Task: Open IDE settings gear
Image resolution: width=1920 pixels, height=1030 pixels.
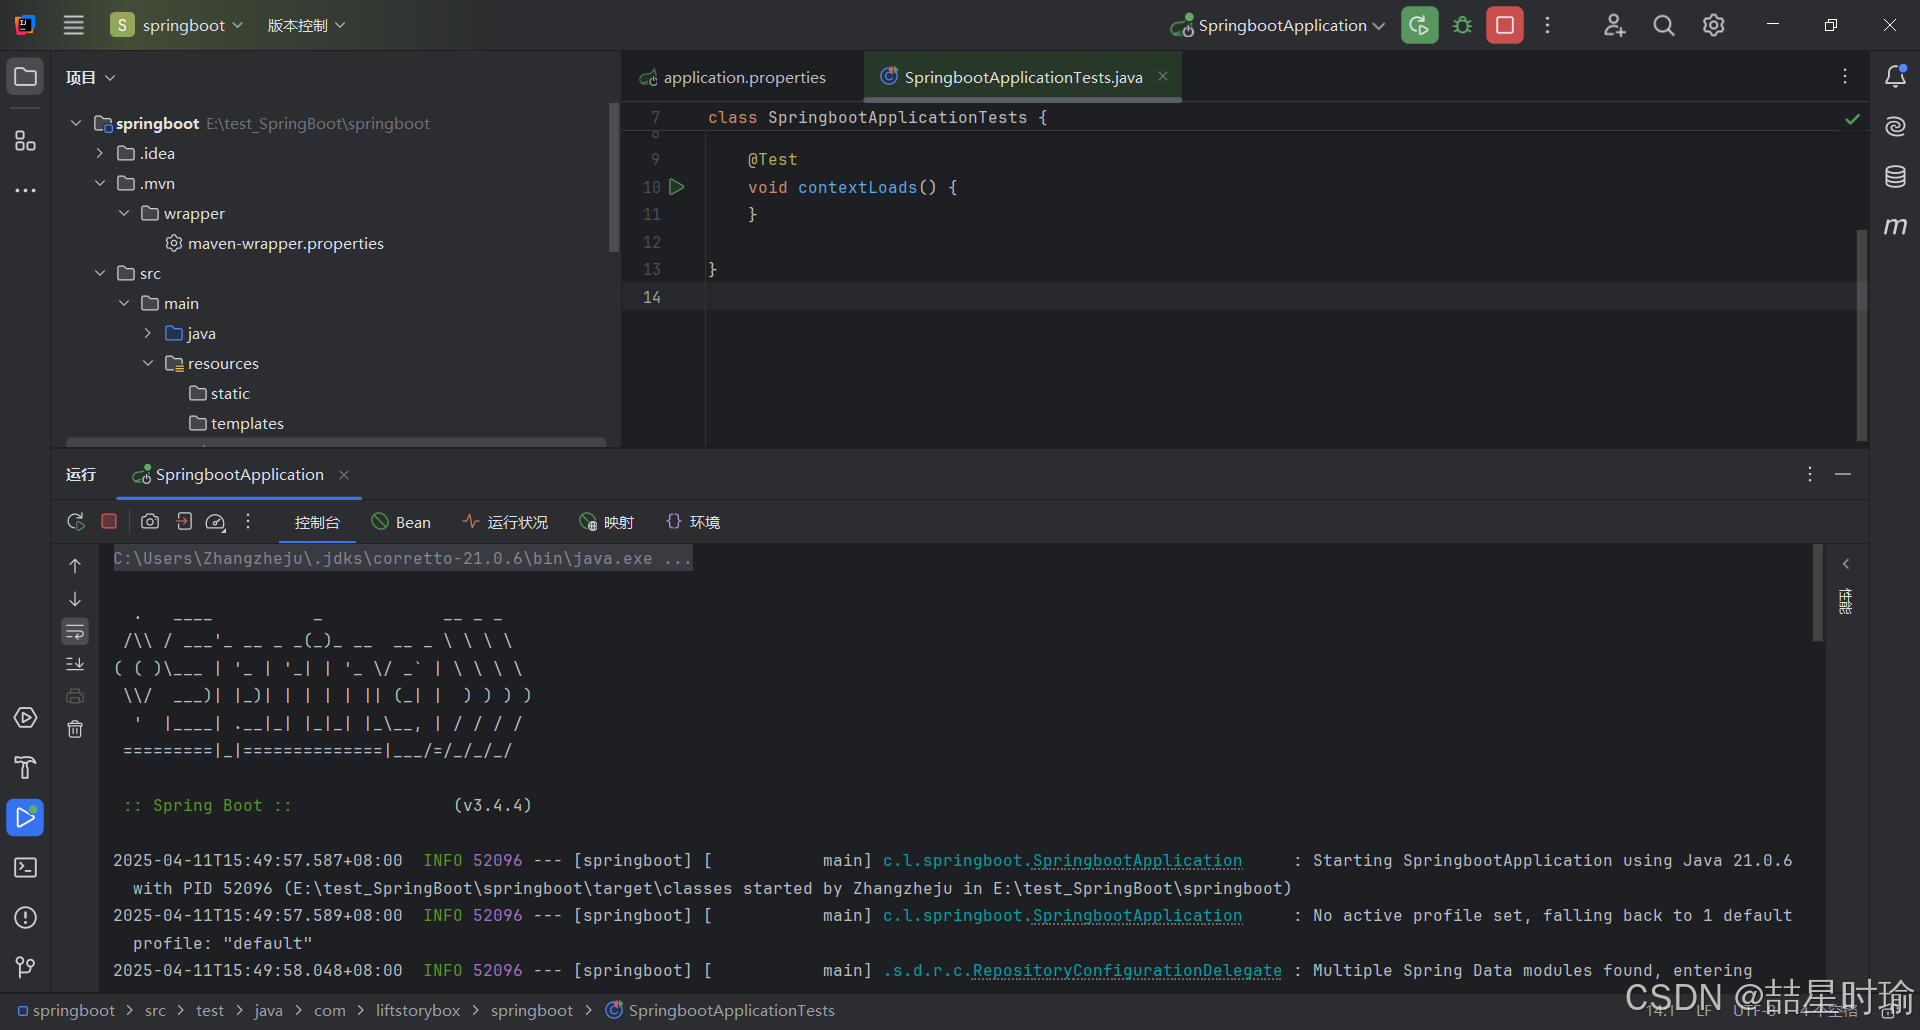Action: click(1713, 25)
